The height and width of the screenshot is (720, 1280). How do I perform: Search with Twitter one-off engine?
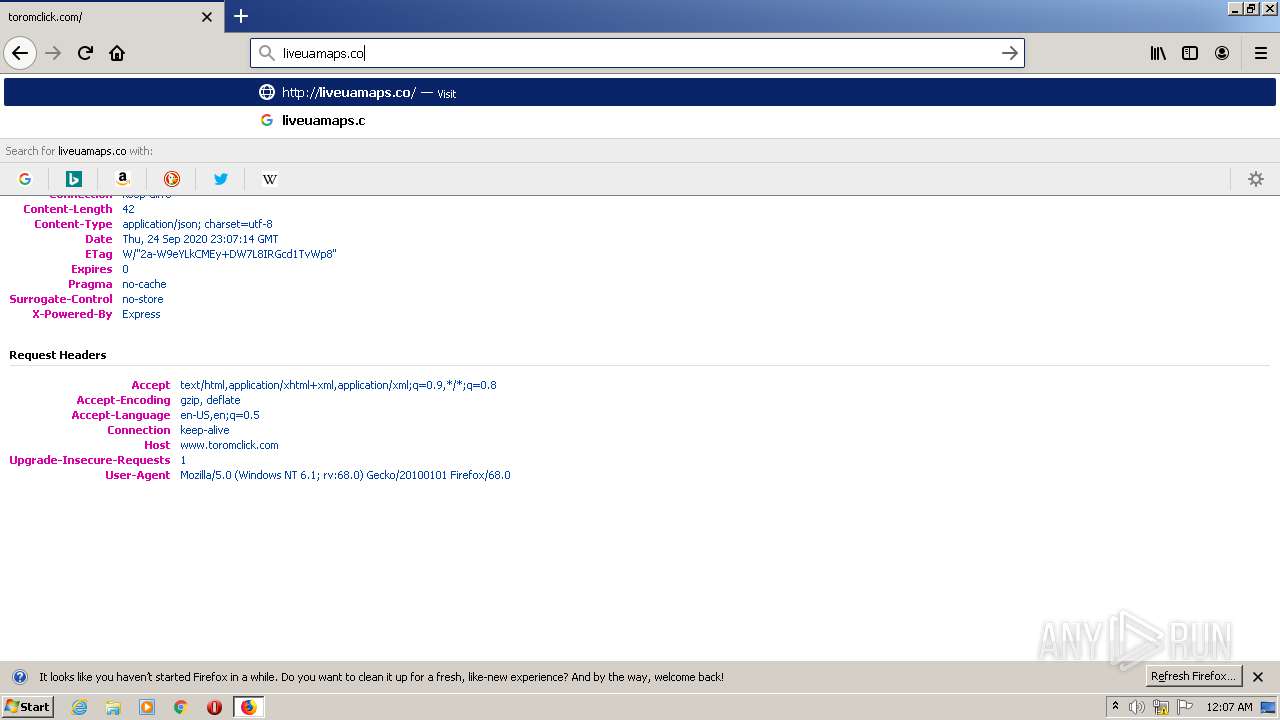click(x=221, y=179)
